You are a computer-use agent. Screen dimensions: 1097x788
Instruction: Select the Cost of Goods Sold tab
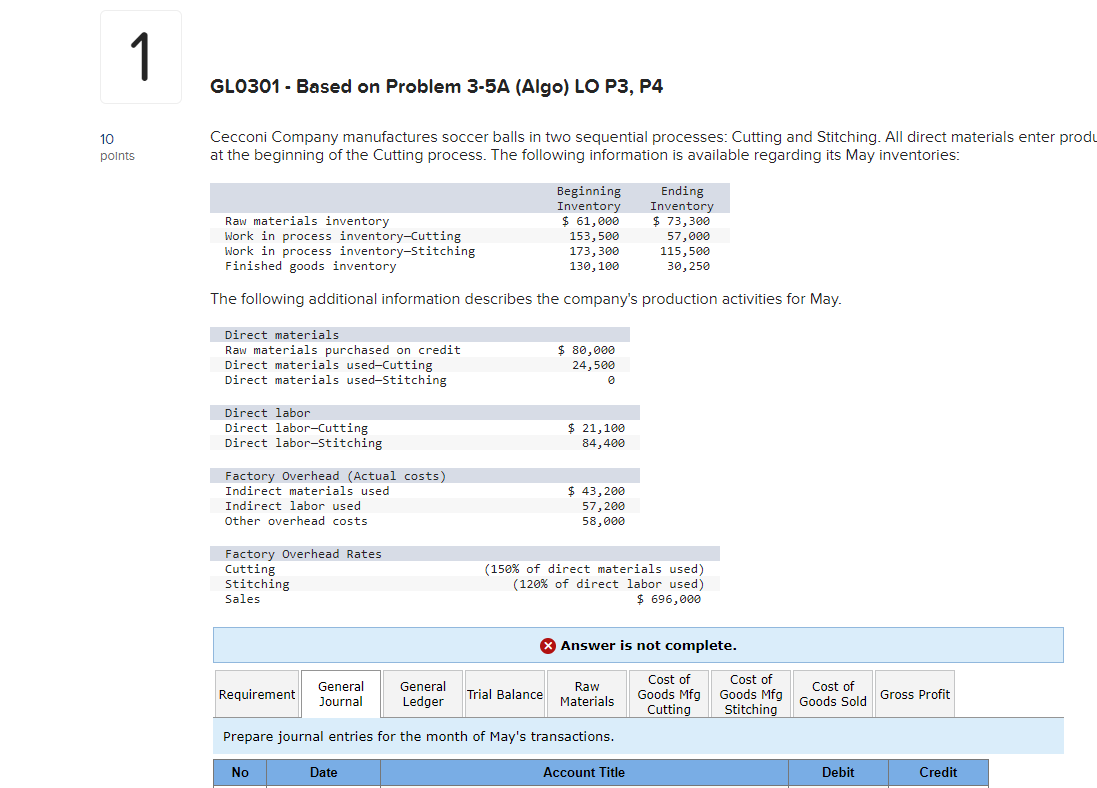click(x=832, y=693)
